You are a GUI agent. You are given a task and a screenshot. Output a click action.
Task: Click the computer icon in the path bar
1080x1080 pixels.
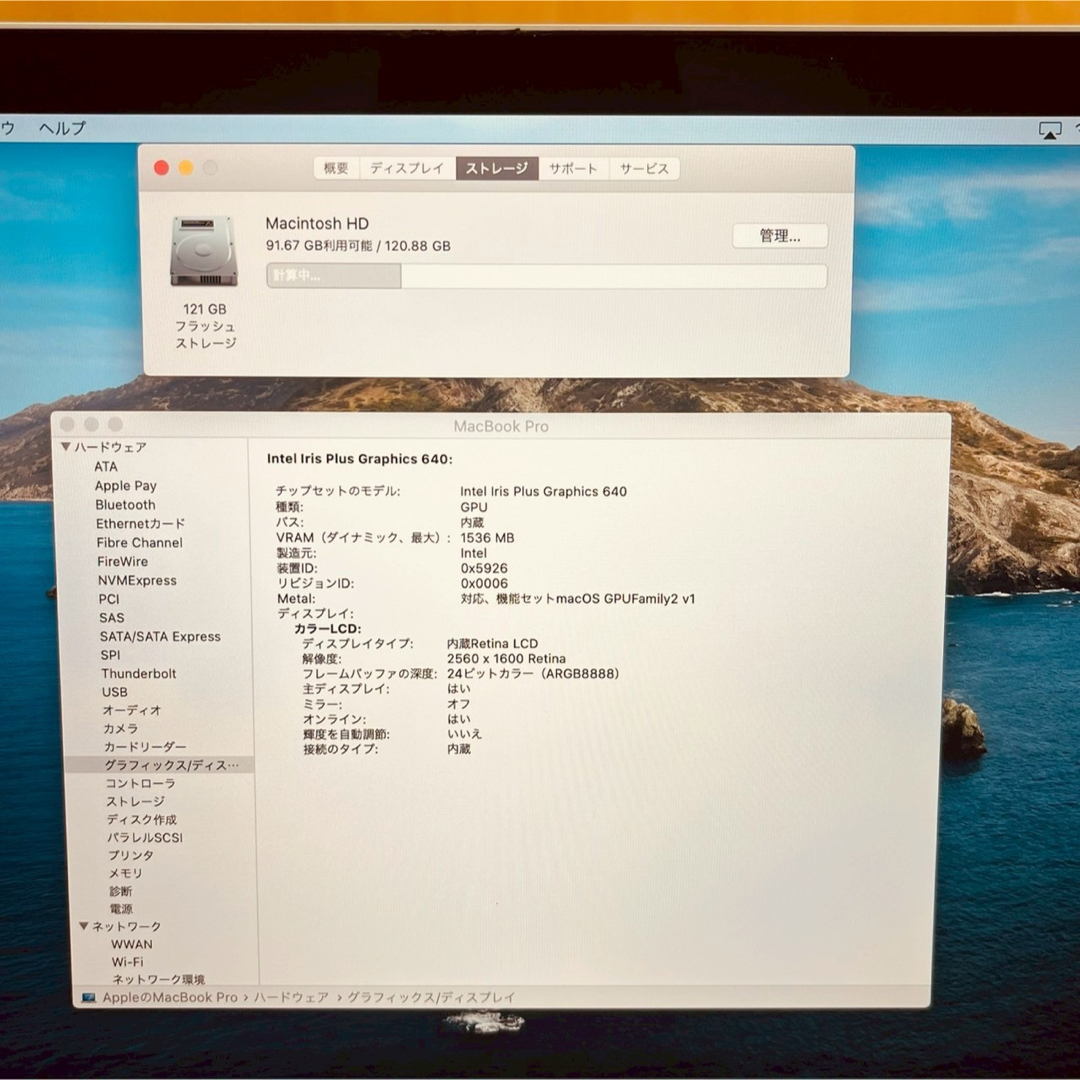[x=89, y=997]
